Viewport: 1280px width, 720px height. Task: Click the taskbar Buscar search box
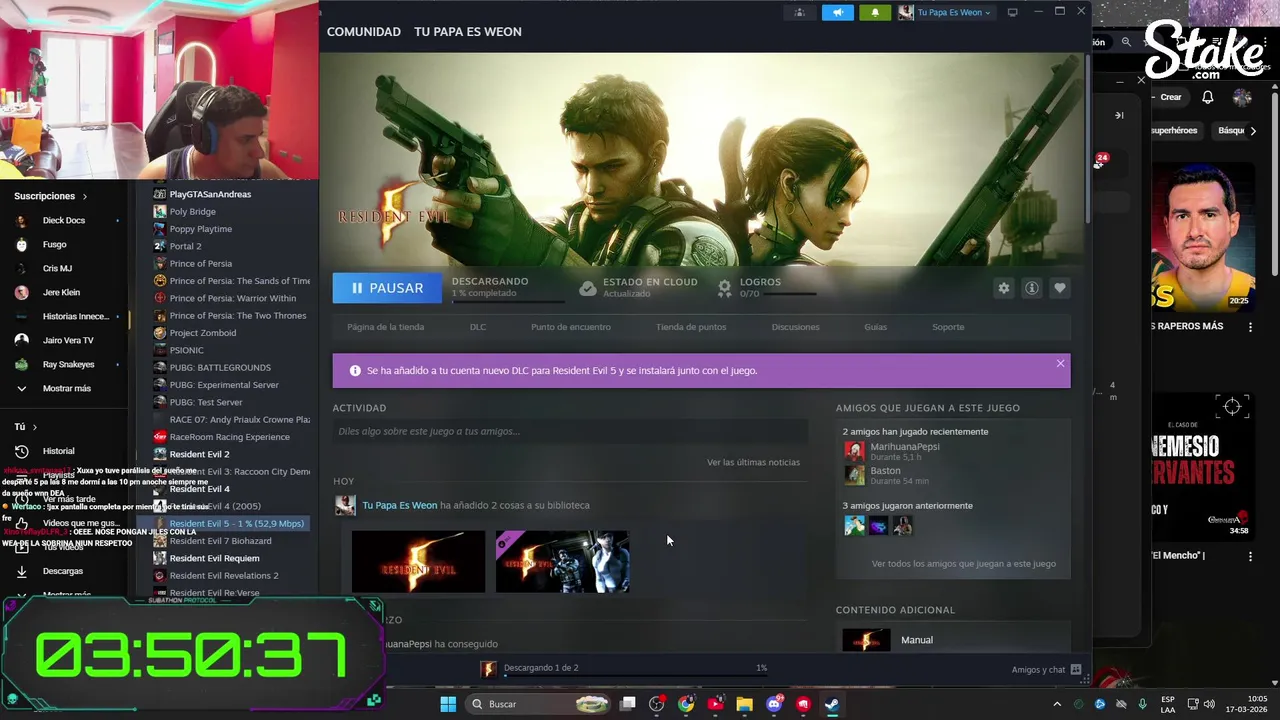[x=540, y=704]
